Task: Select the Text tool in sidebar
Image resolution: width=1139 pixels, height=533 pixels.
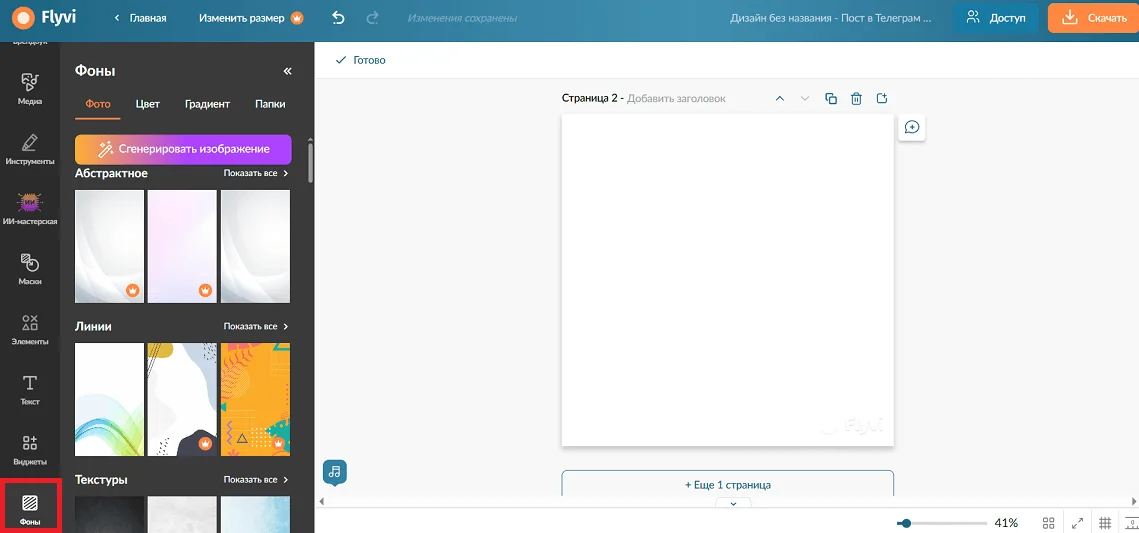Action: point(30,389)
